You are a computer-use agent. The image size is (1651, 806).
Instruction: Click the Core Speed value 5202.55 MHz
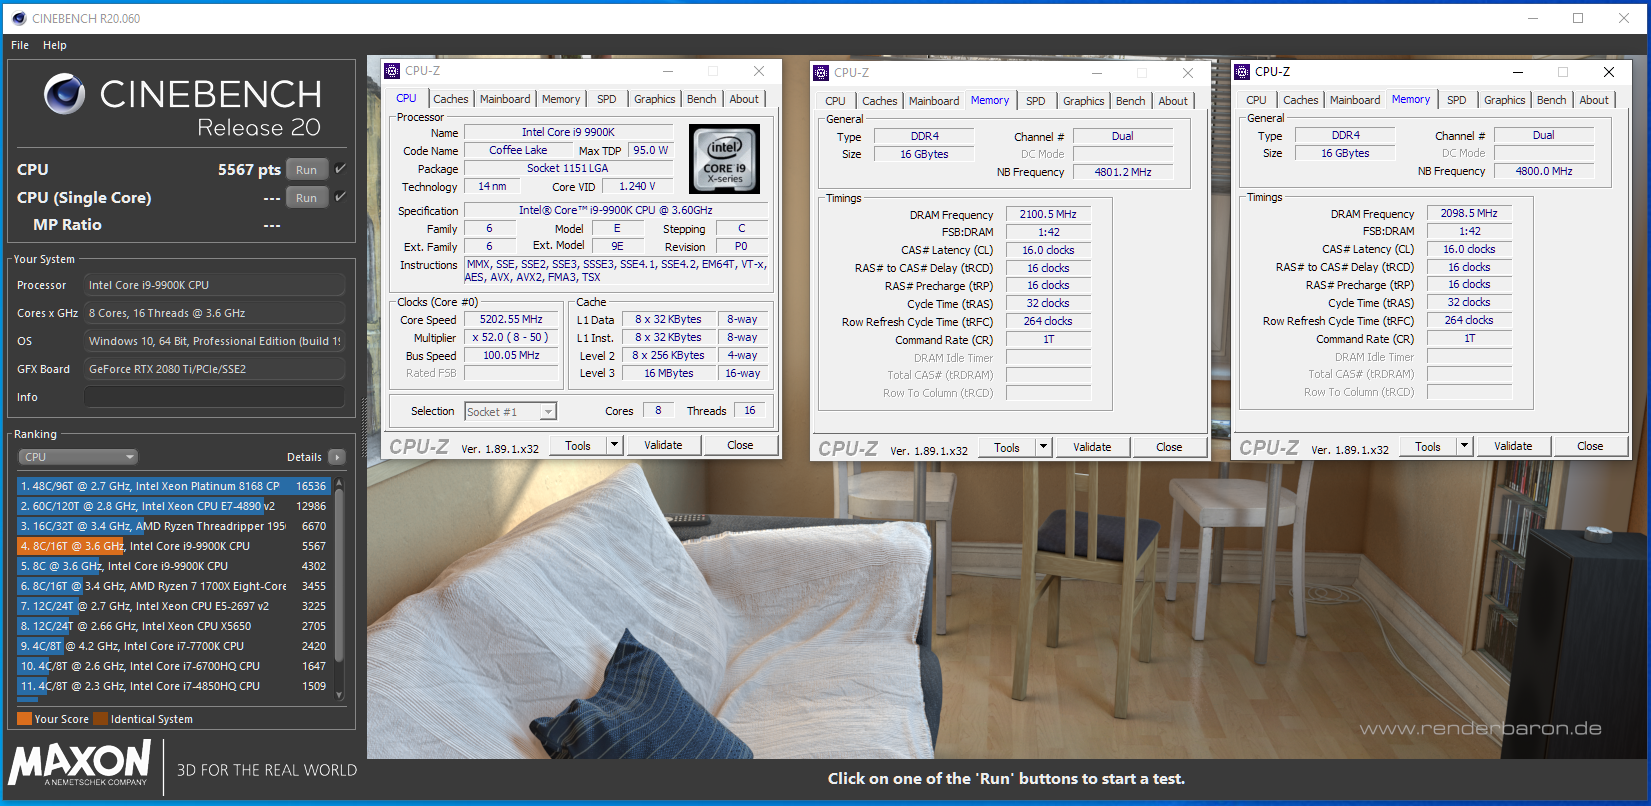click(x=511, y=320)
